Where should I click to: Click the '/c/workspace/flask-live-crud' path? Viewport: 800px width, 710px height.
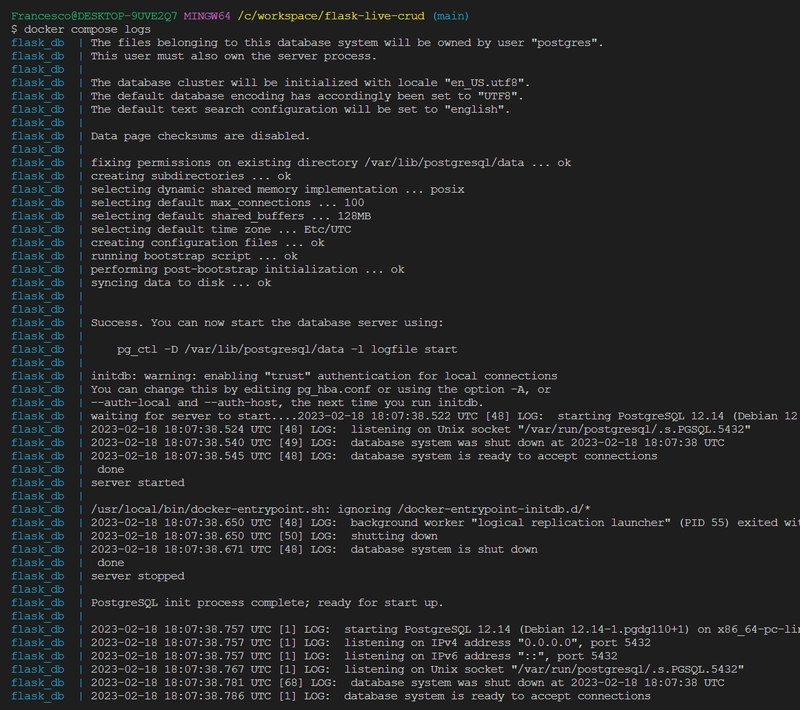pos(331,16)
